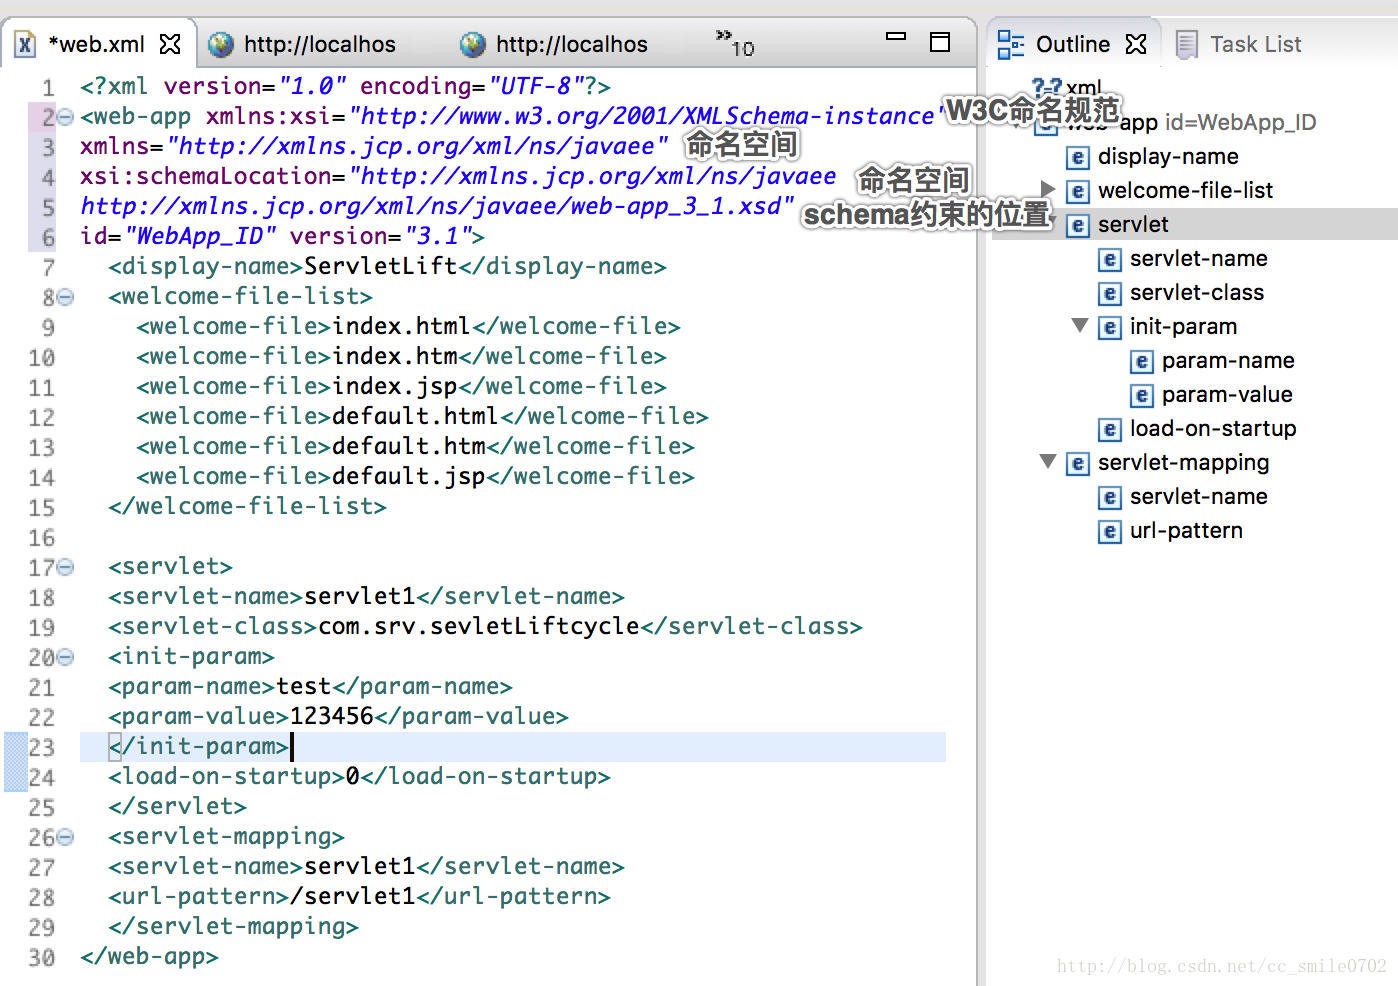This screenshot has height=986, width=1398.
Task: Click globe icon of first localhost tab
Action: 221,44
